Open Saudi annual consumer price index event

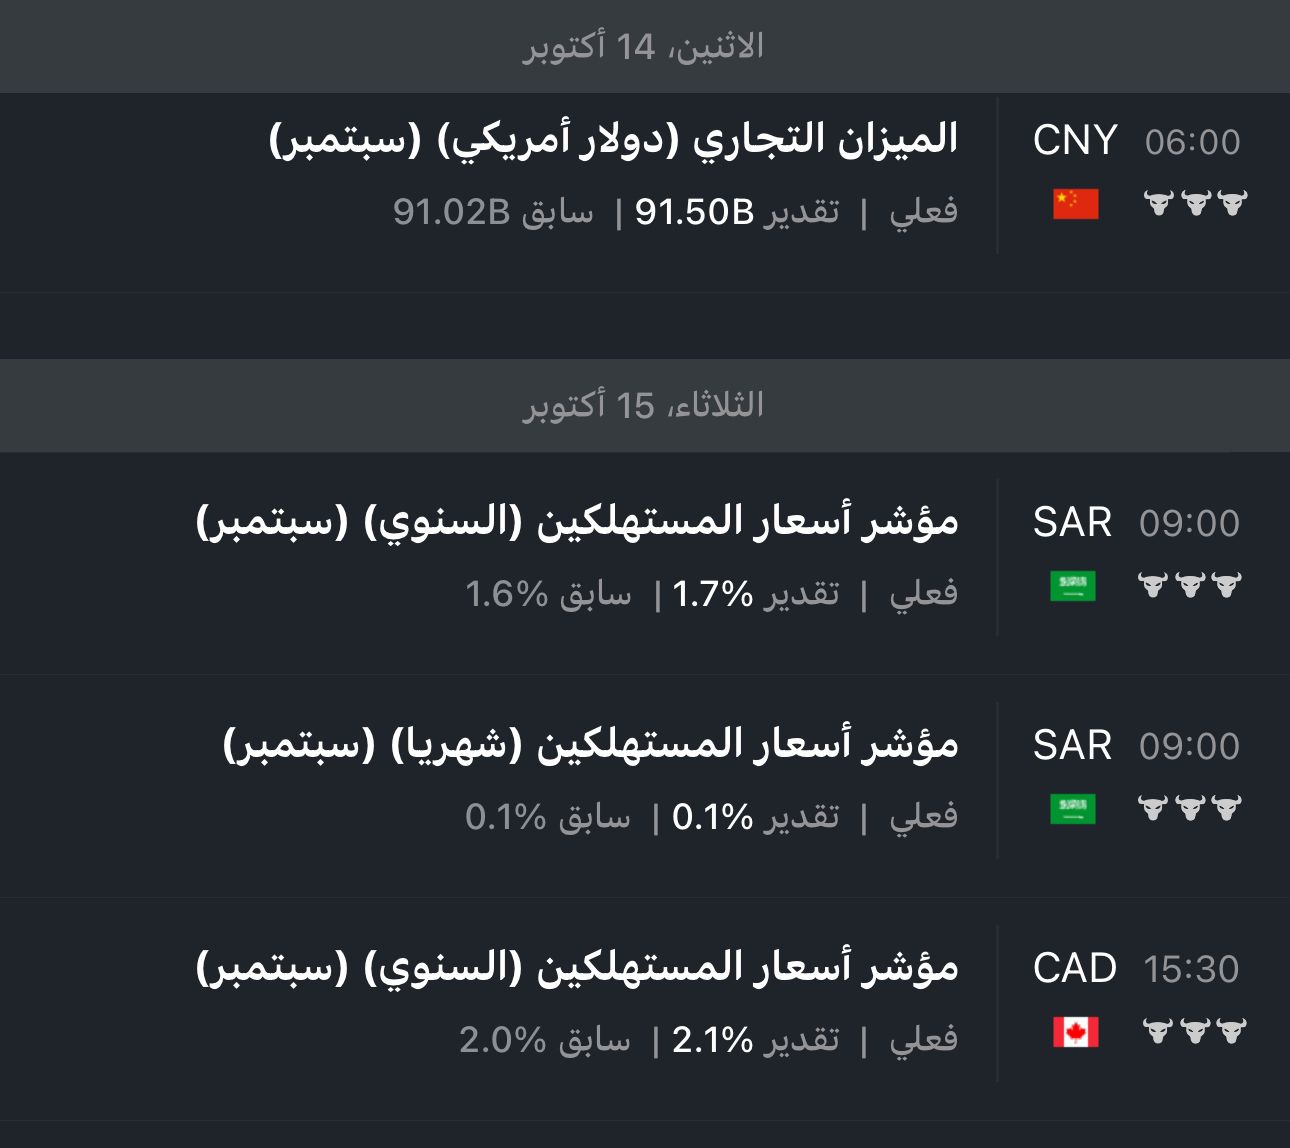(x=577, y=522)
